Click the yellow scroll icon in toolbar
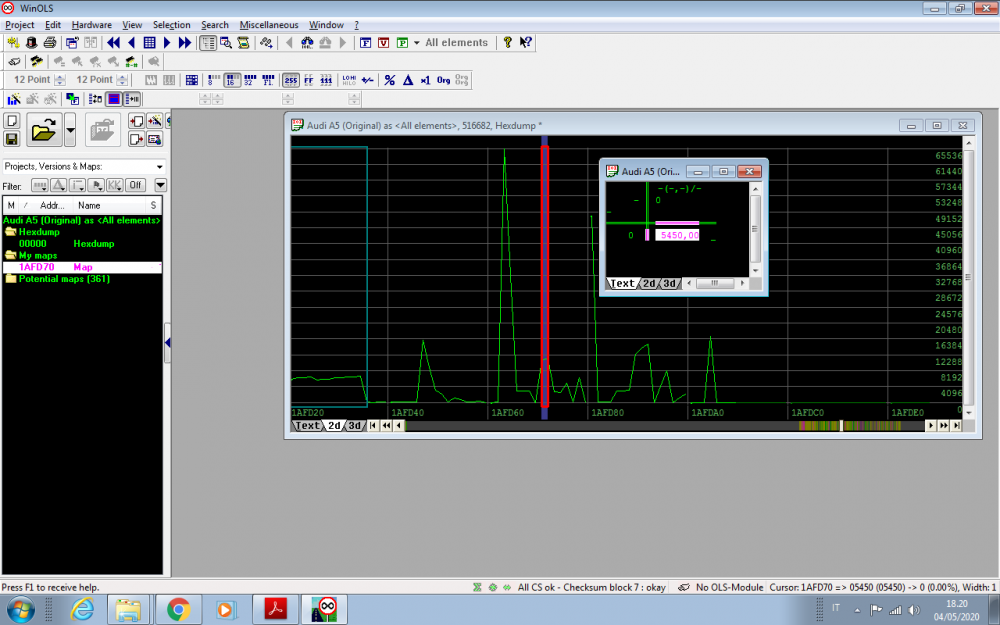 click(244, 43)
